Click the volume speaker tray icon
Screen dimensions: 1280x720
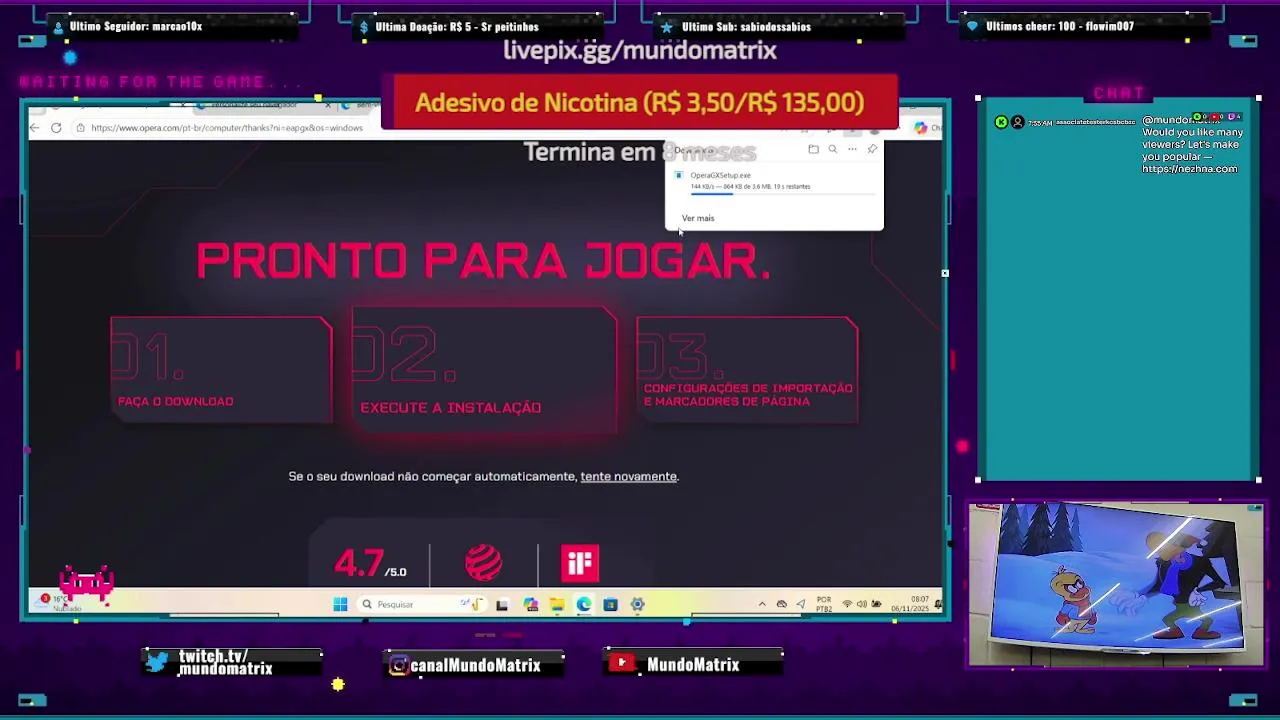coord(862,604)
